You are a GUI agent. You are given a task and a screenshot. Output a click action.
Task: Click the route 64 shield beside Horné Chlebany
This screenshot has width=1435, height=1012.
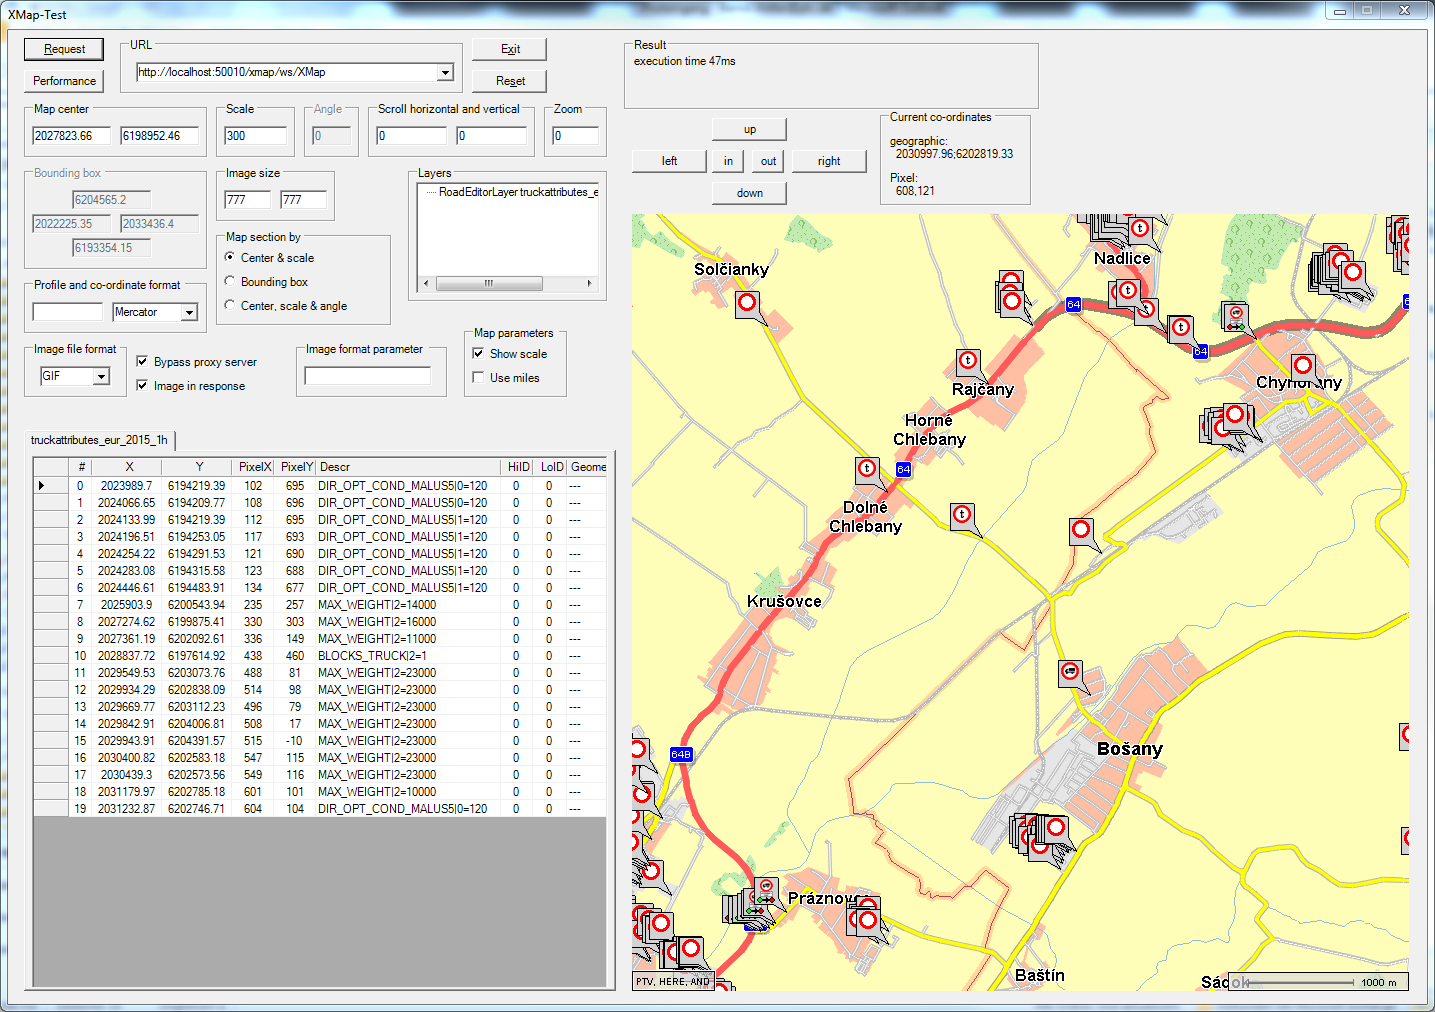coord(903,469)
